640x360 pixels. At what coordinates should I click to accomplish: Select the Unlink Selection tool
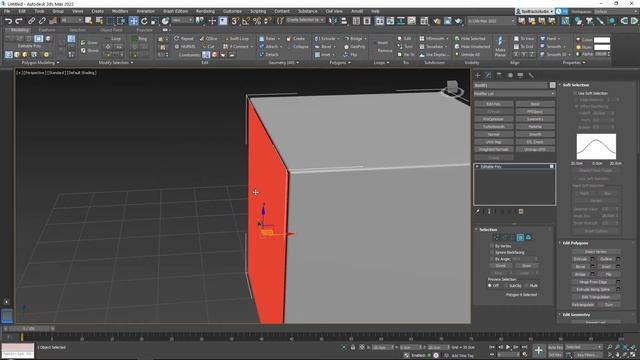coord(42,21)
